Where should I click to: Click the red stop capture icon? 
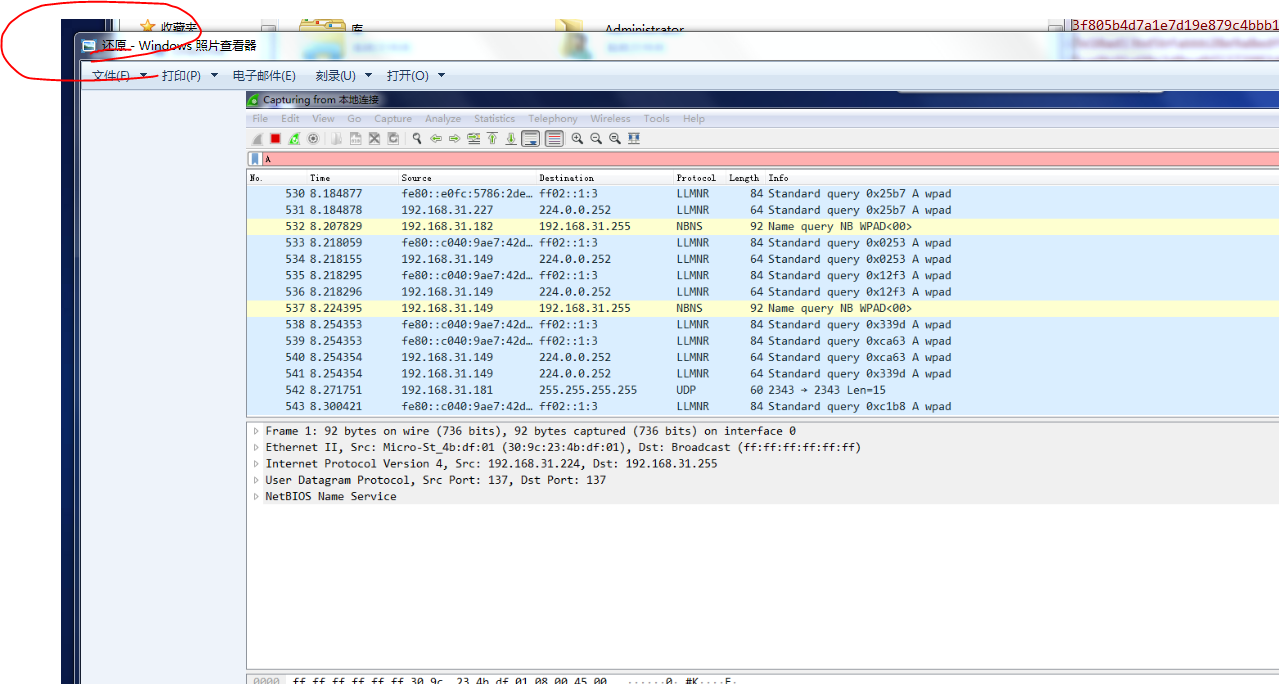(275, 139)
